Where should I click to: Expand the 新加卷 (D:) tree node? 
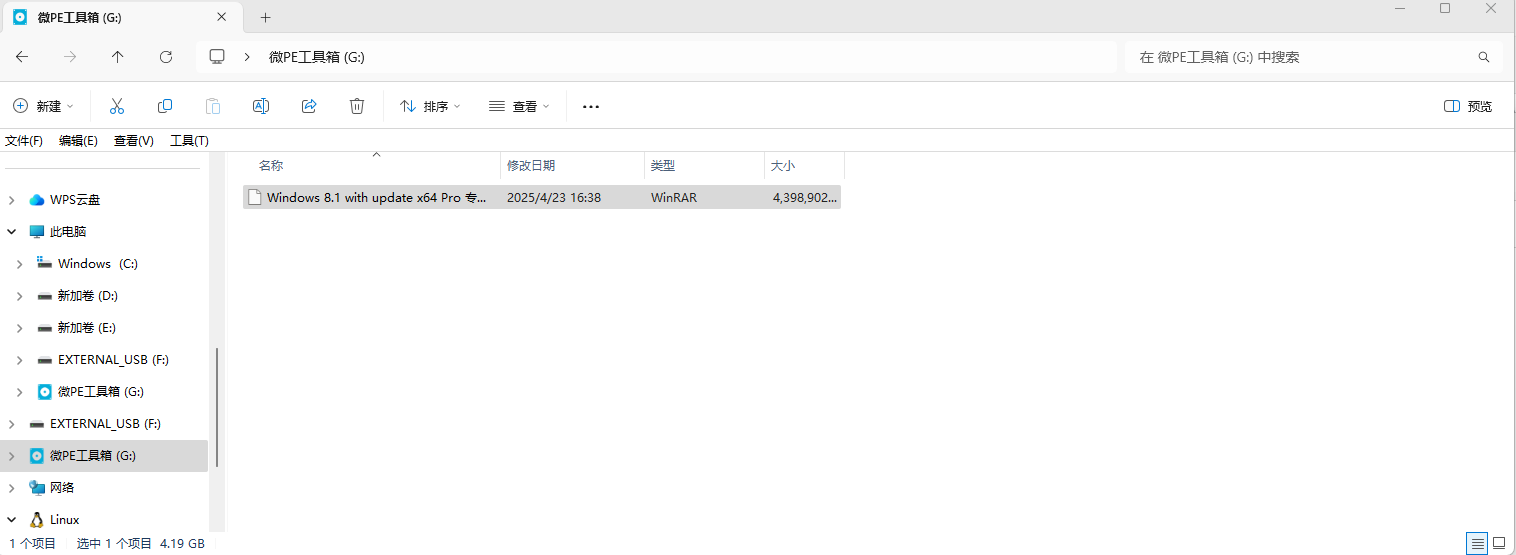coord(20,296)
